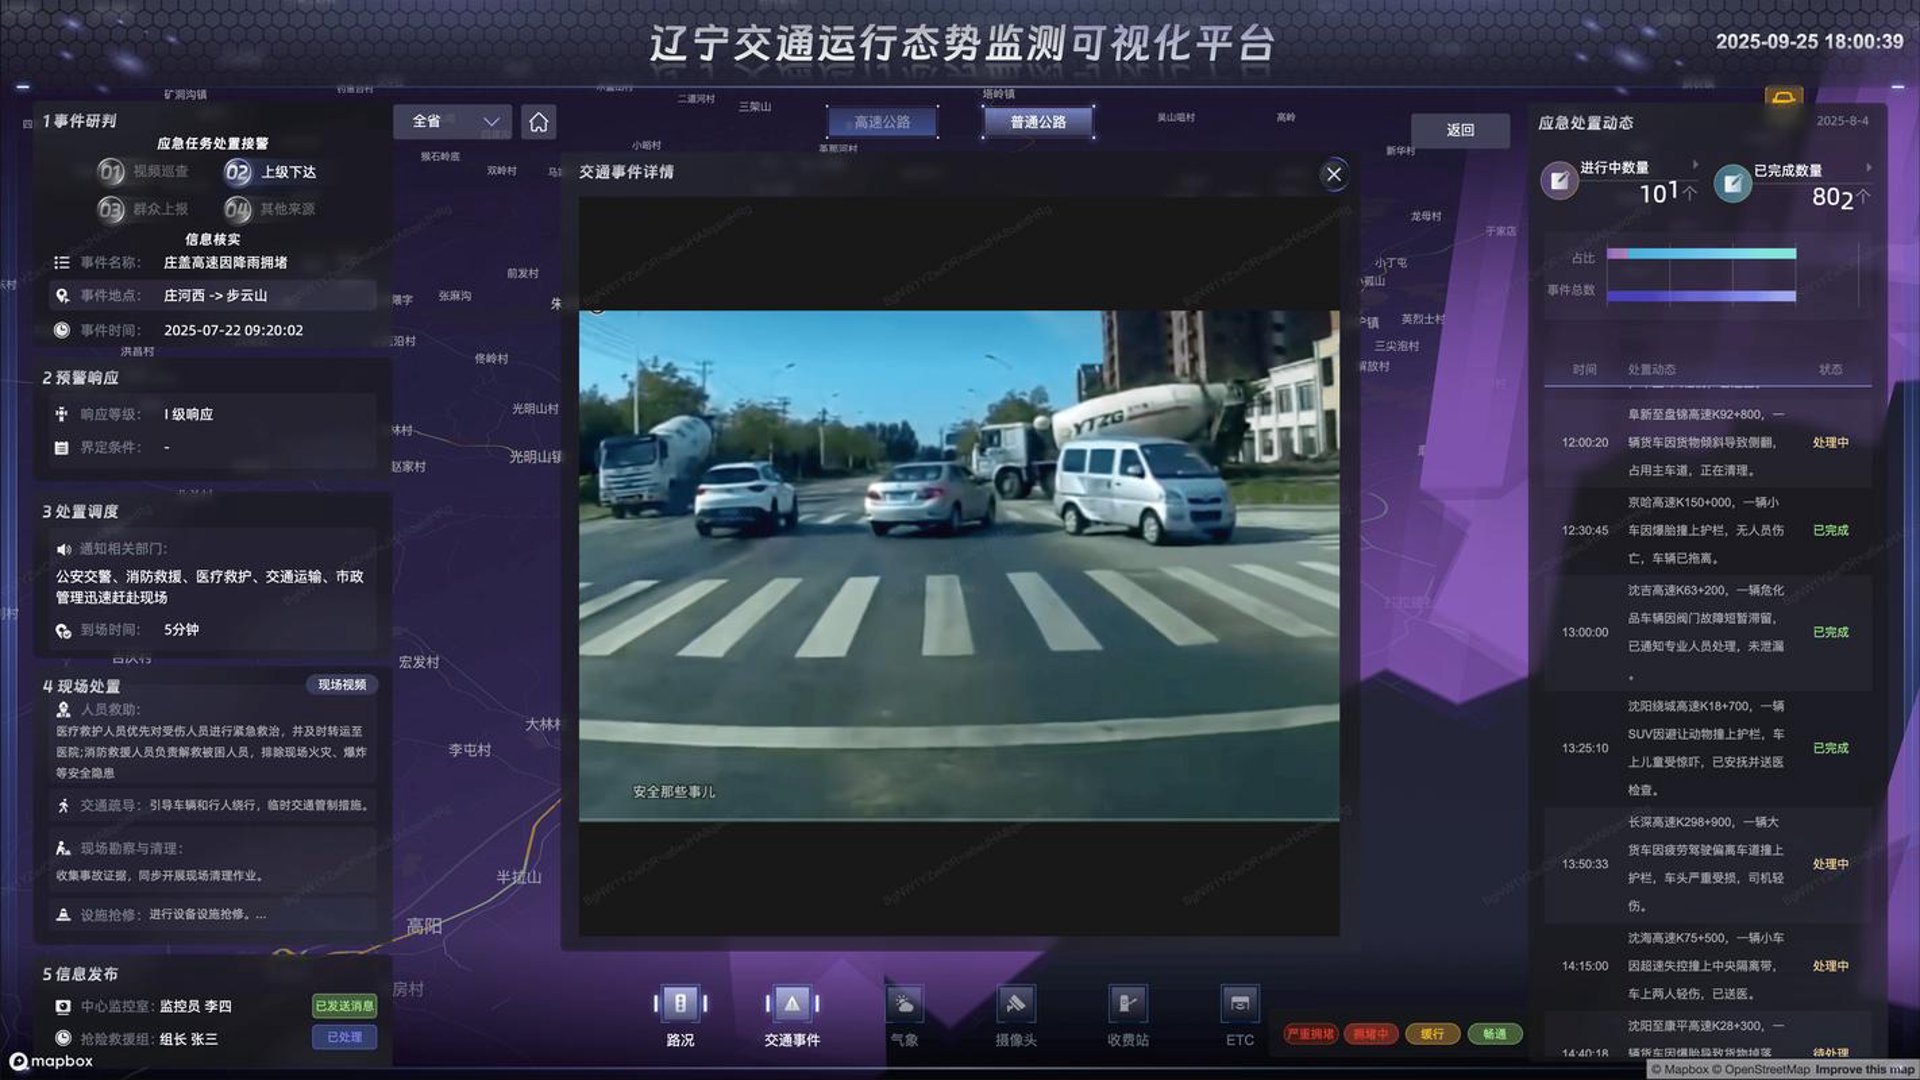Open the 13:00:00 沈吉高速 entry
The image size is (1920, 1080).
pyautogui.click(x=1708, y=632)
